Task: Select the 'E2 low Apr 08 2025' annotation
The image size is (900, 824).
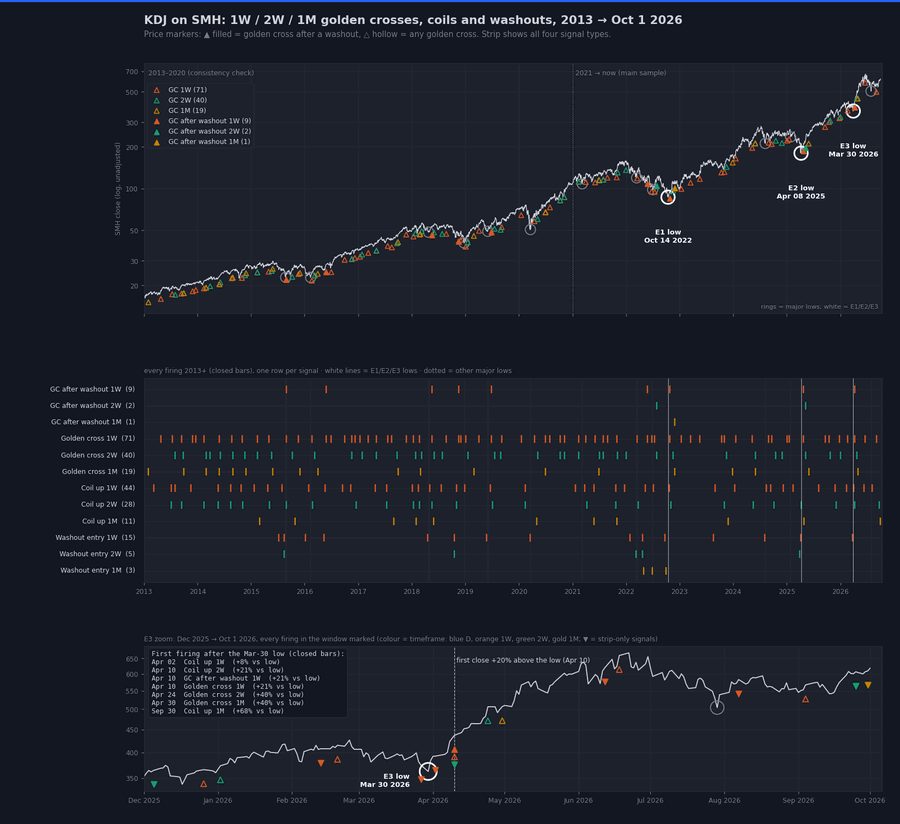Action: pyautogui.click(x=801, y=192)
